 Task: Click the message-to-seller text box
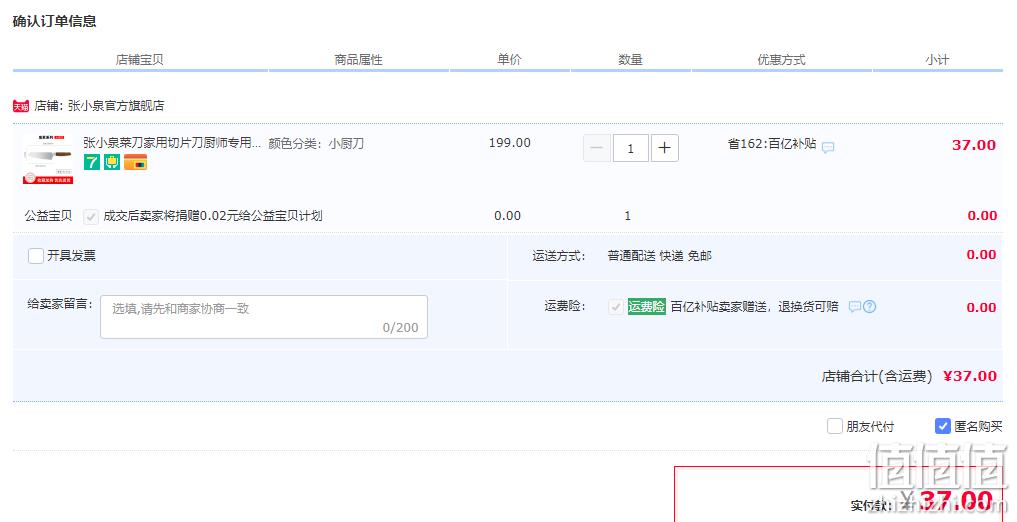pyautogui.click(x=264, y=317)
